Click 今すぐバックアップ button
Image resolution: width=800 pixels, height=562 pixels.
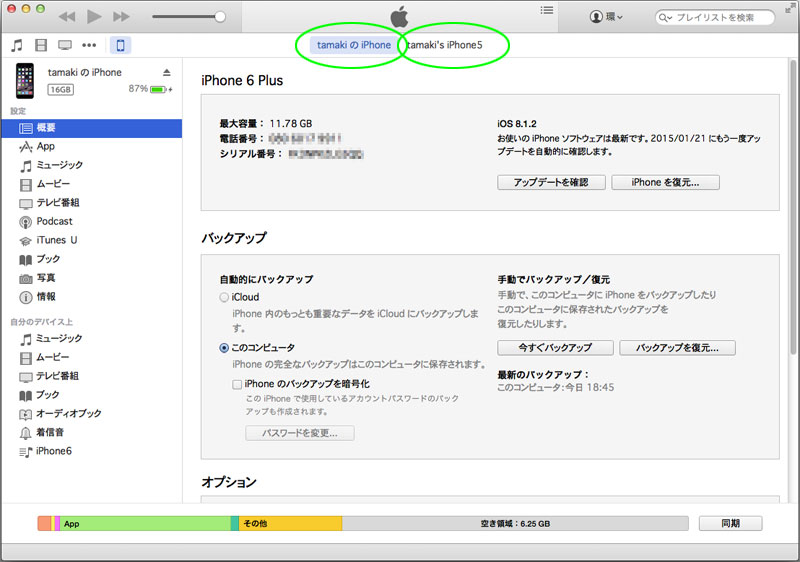pos(553,348)
